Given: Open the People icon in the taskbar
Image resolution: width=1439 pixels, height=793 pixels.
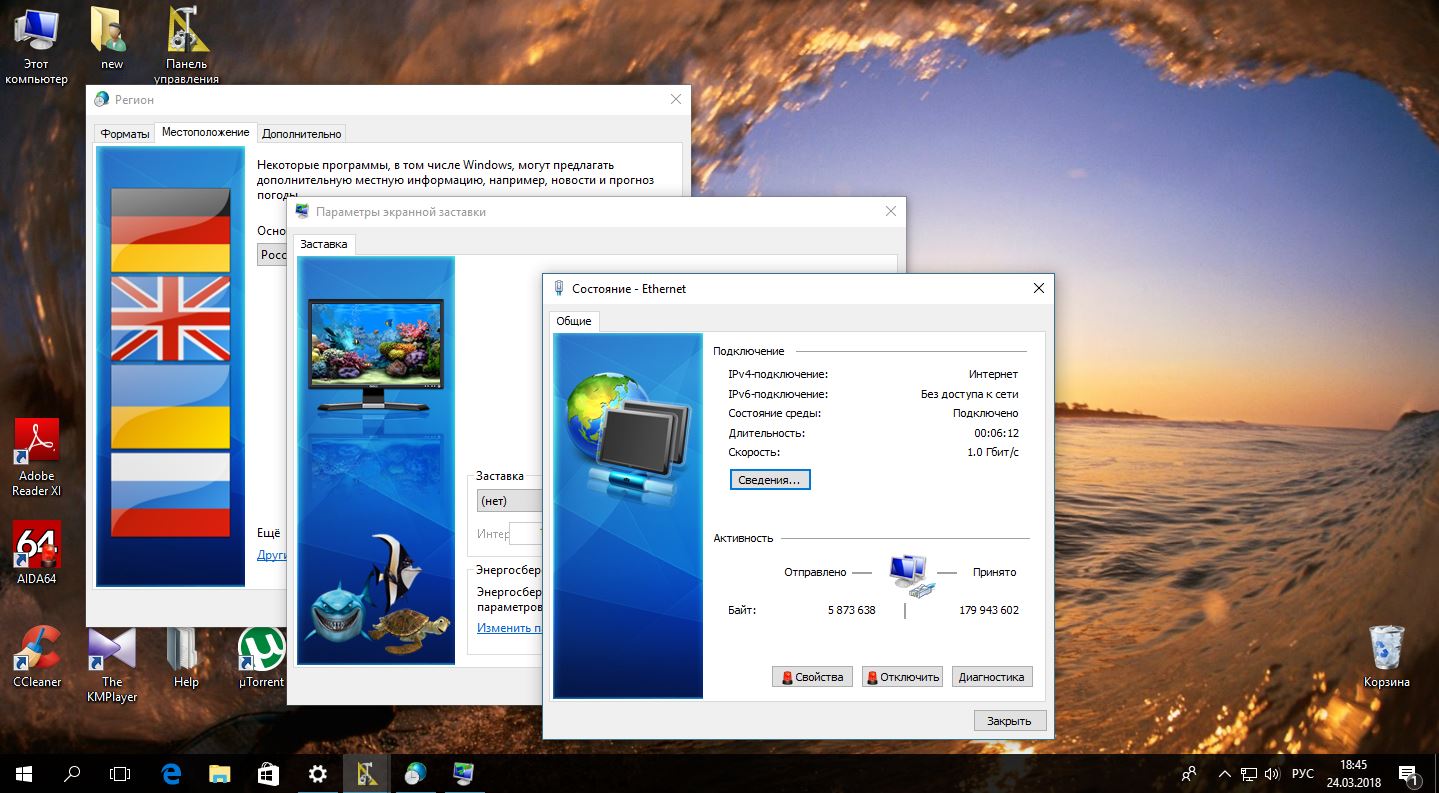Looking at the screenshot, I should [1189, 773].
